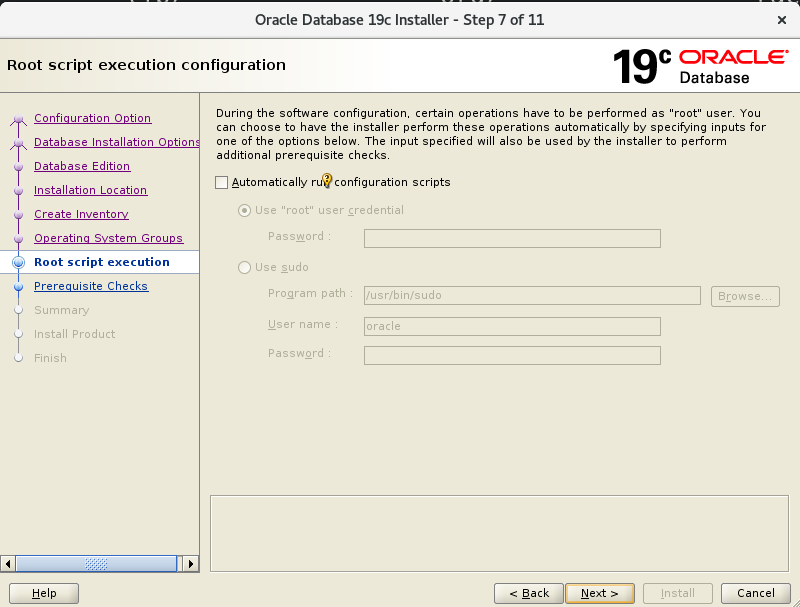Go to Operating System Groups step

pyautogui.click(x=108, y=238)
